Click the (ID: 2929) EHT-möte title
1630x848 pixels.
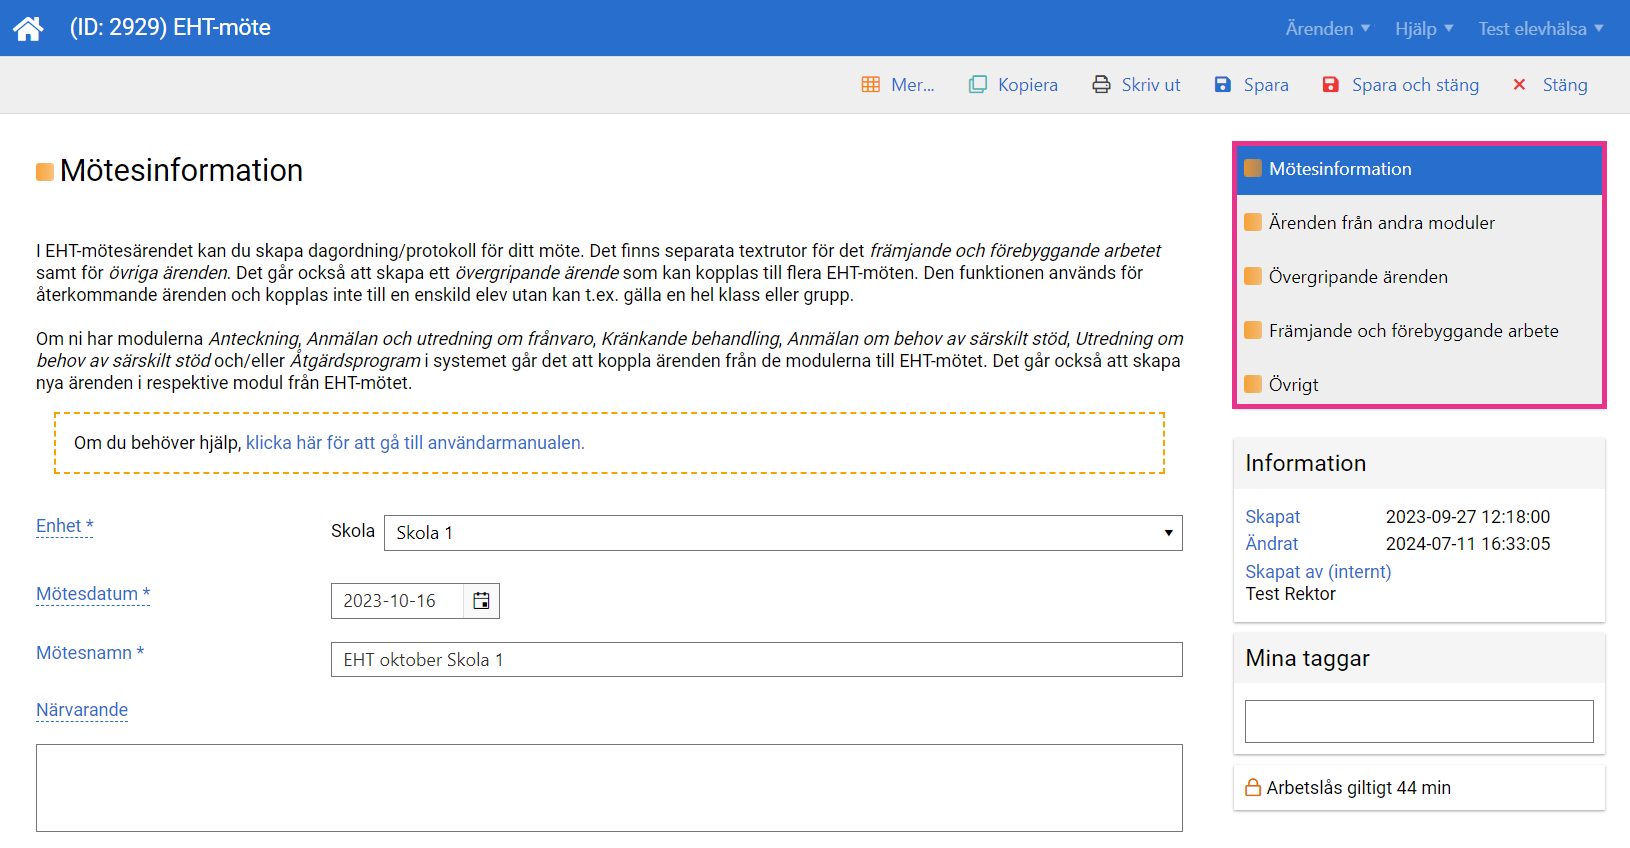tap(170, 28)
